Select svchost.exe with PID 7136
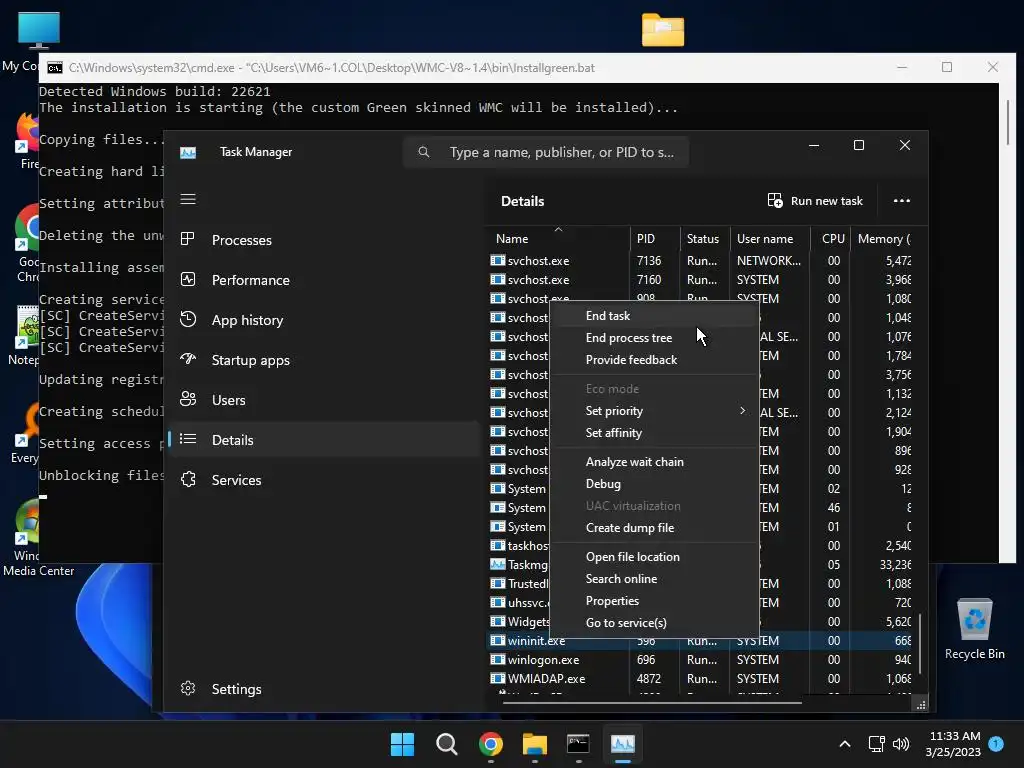This screenshot has width=1024, height=768. click(x=701, y=261)
